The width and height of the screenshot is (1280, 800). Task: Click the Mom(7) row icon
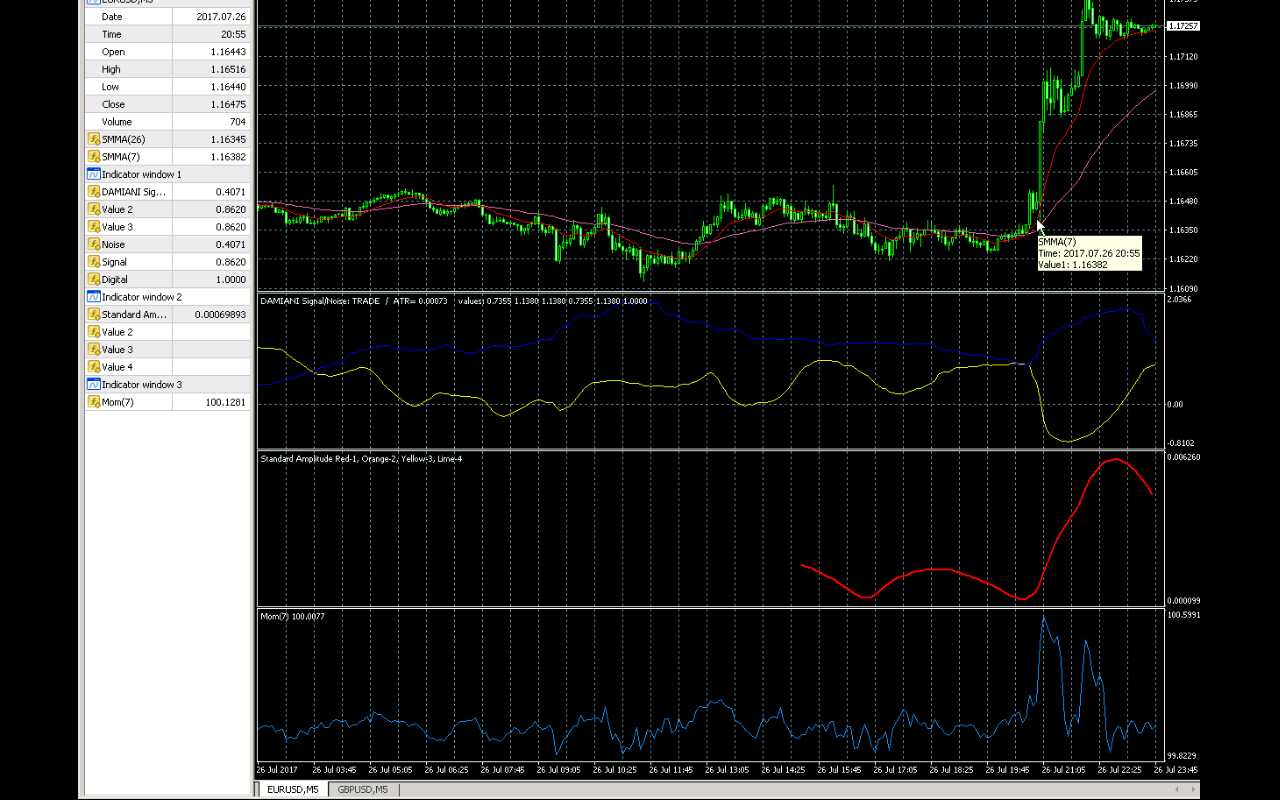tap(94, 402)
